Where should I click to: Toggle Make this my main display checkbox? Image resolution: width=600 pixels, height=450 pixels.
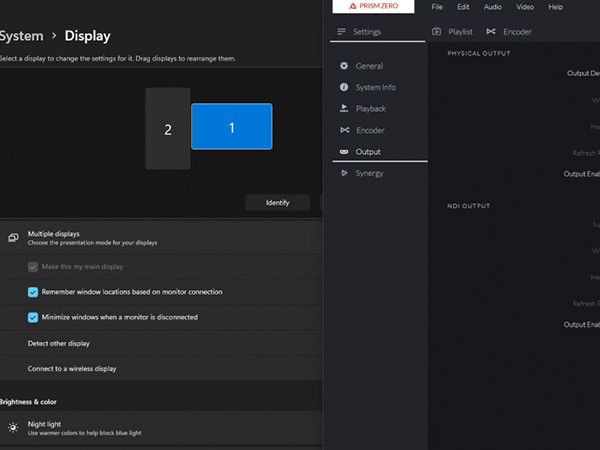(33, 267)
